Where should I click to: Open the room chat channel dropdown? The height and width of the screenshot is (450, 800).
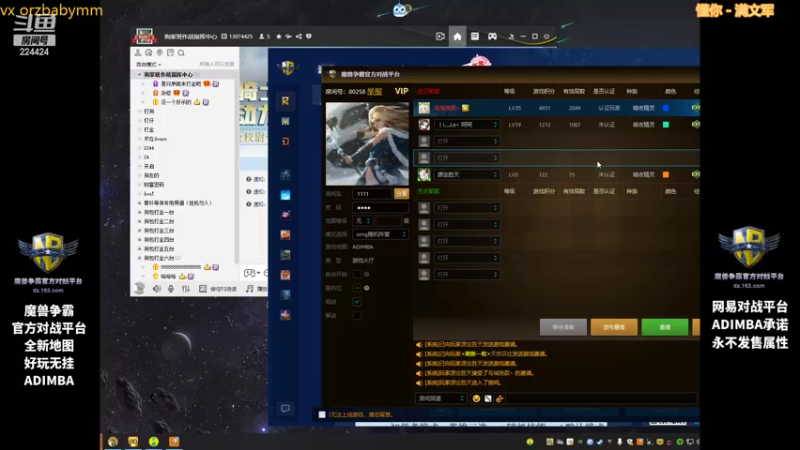(441, 398)
